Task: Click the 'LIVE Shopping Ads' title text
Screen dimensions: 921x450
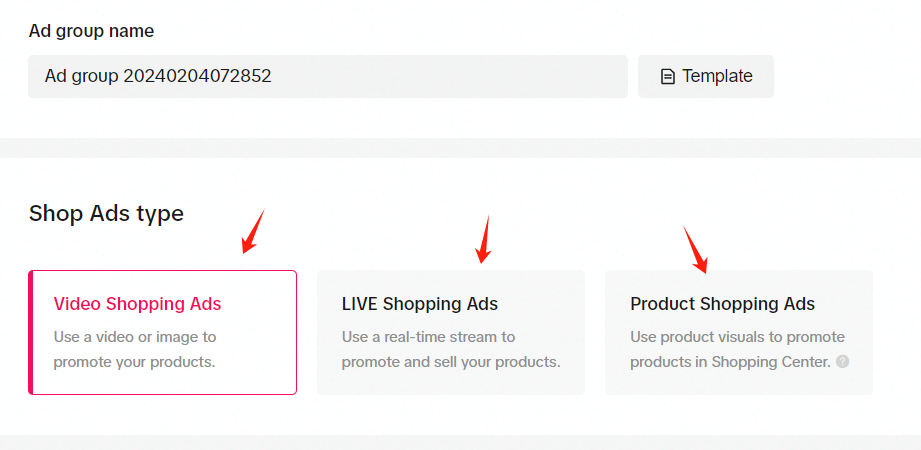Action: (x=419, y=304)
